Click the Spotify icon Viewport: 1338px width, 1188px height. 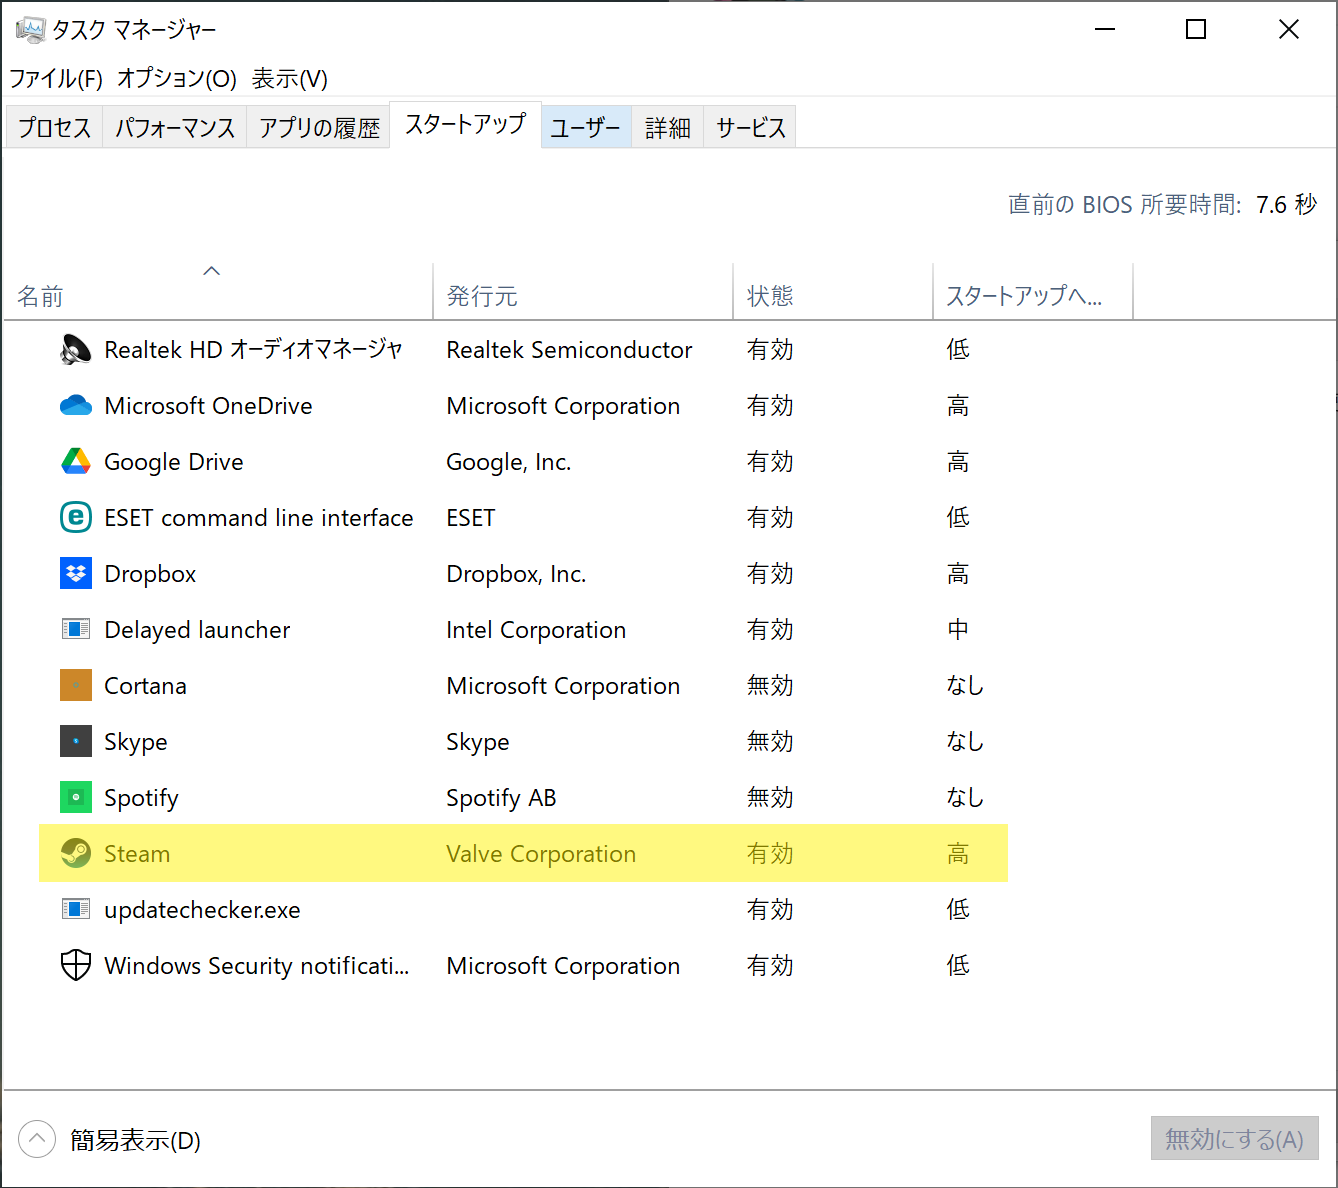(x=76, y=798)
